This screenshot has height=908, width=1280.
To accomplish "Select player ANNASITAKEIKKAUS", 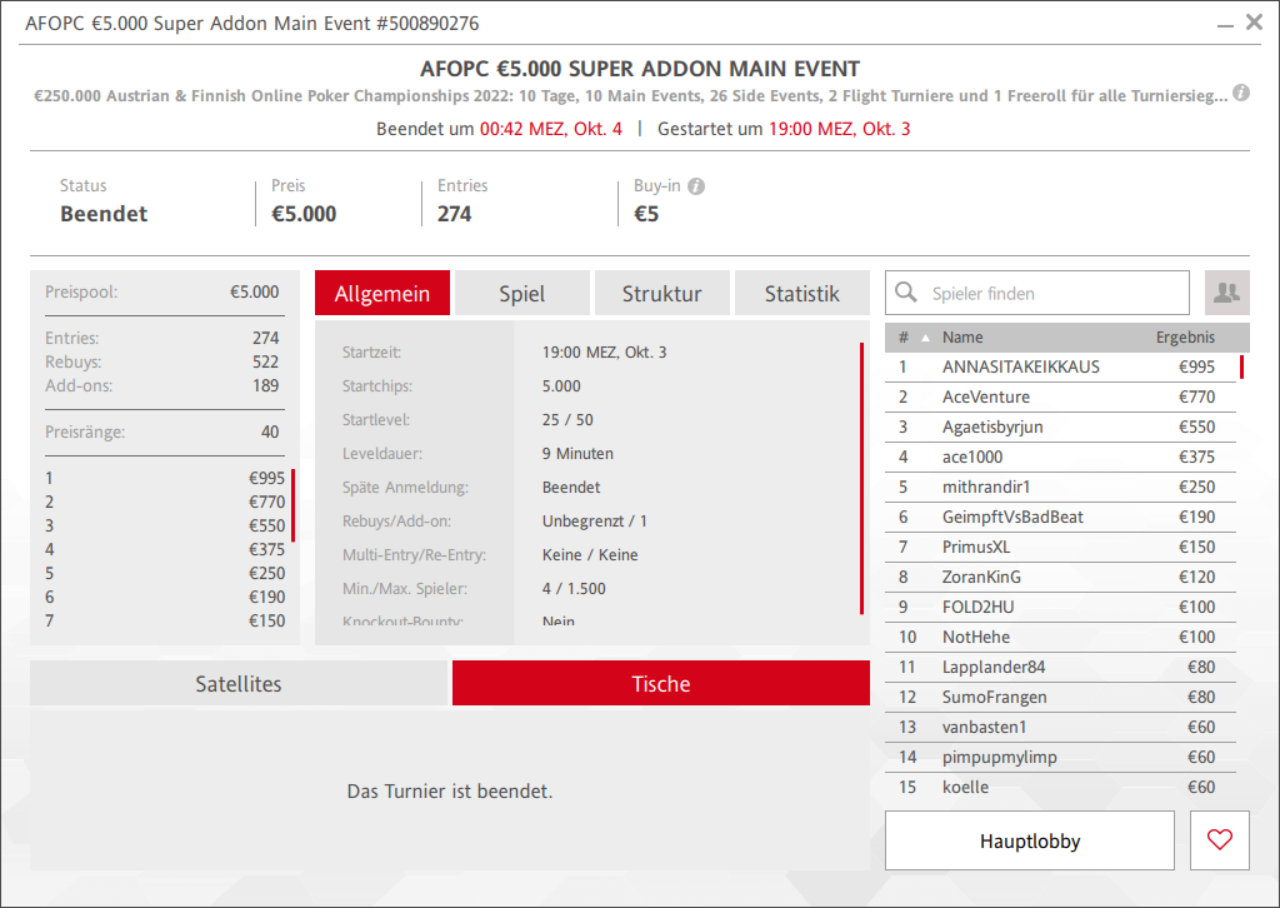I will click(x=1060, y=367).
